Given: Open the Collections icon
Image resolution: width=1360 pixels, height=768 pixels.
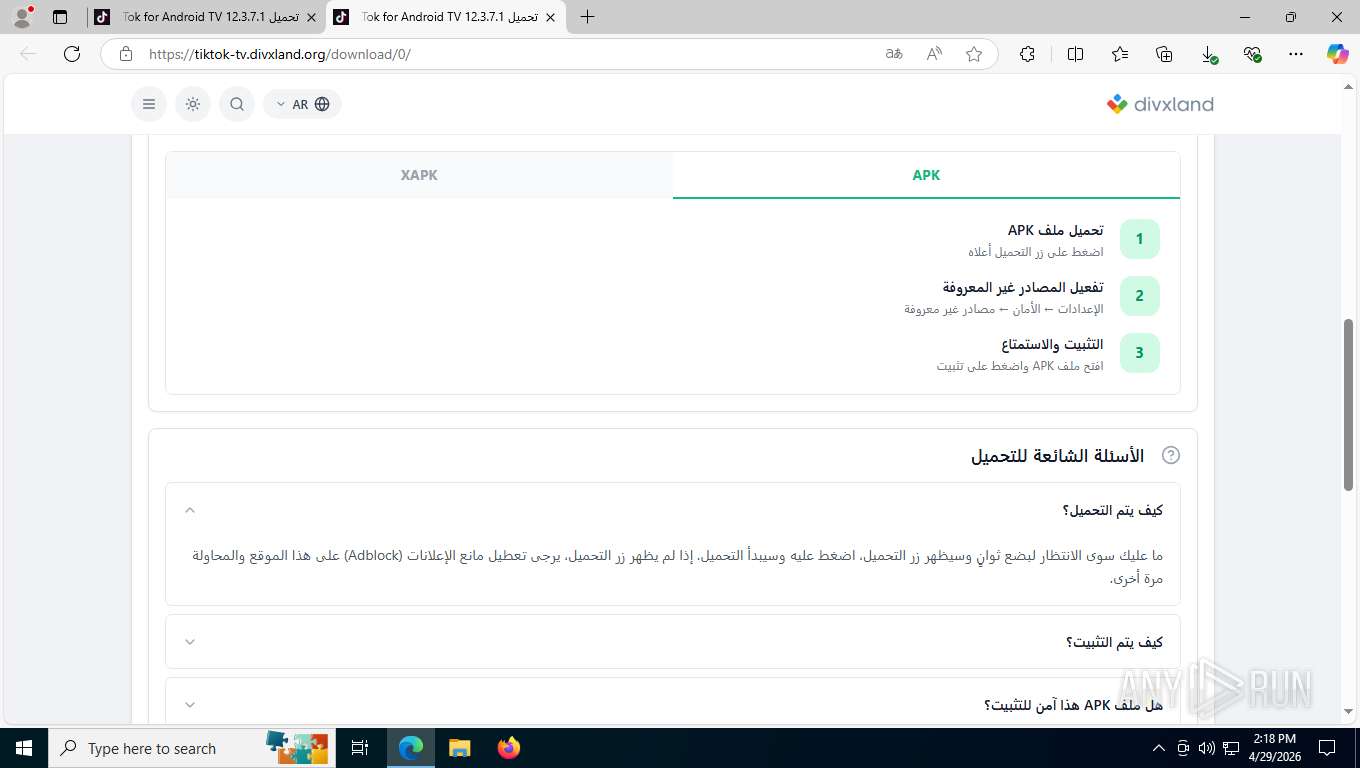Looking at the screenshot, I should coord(1164,54).
